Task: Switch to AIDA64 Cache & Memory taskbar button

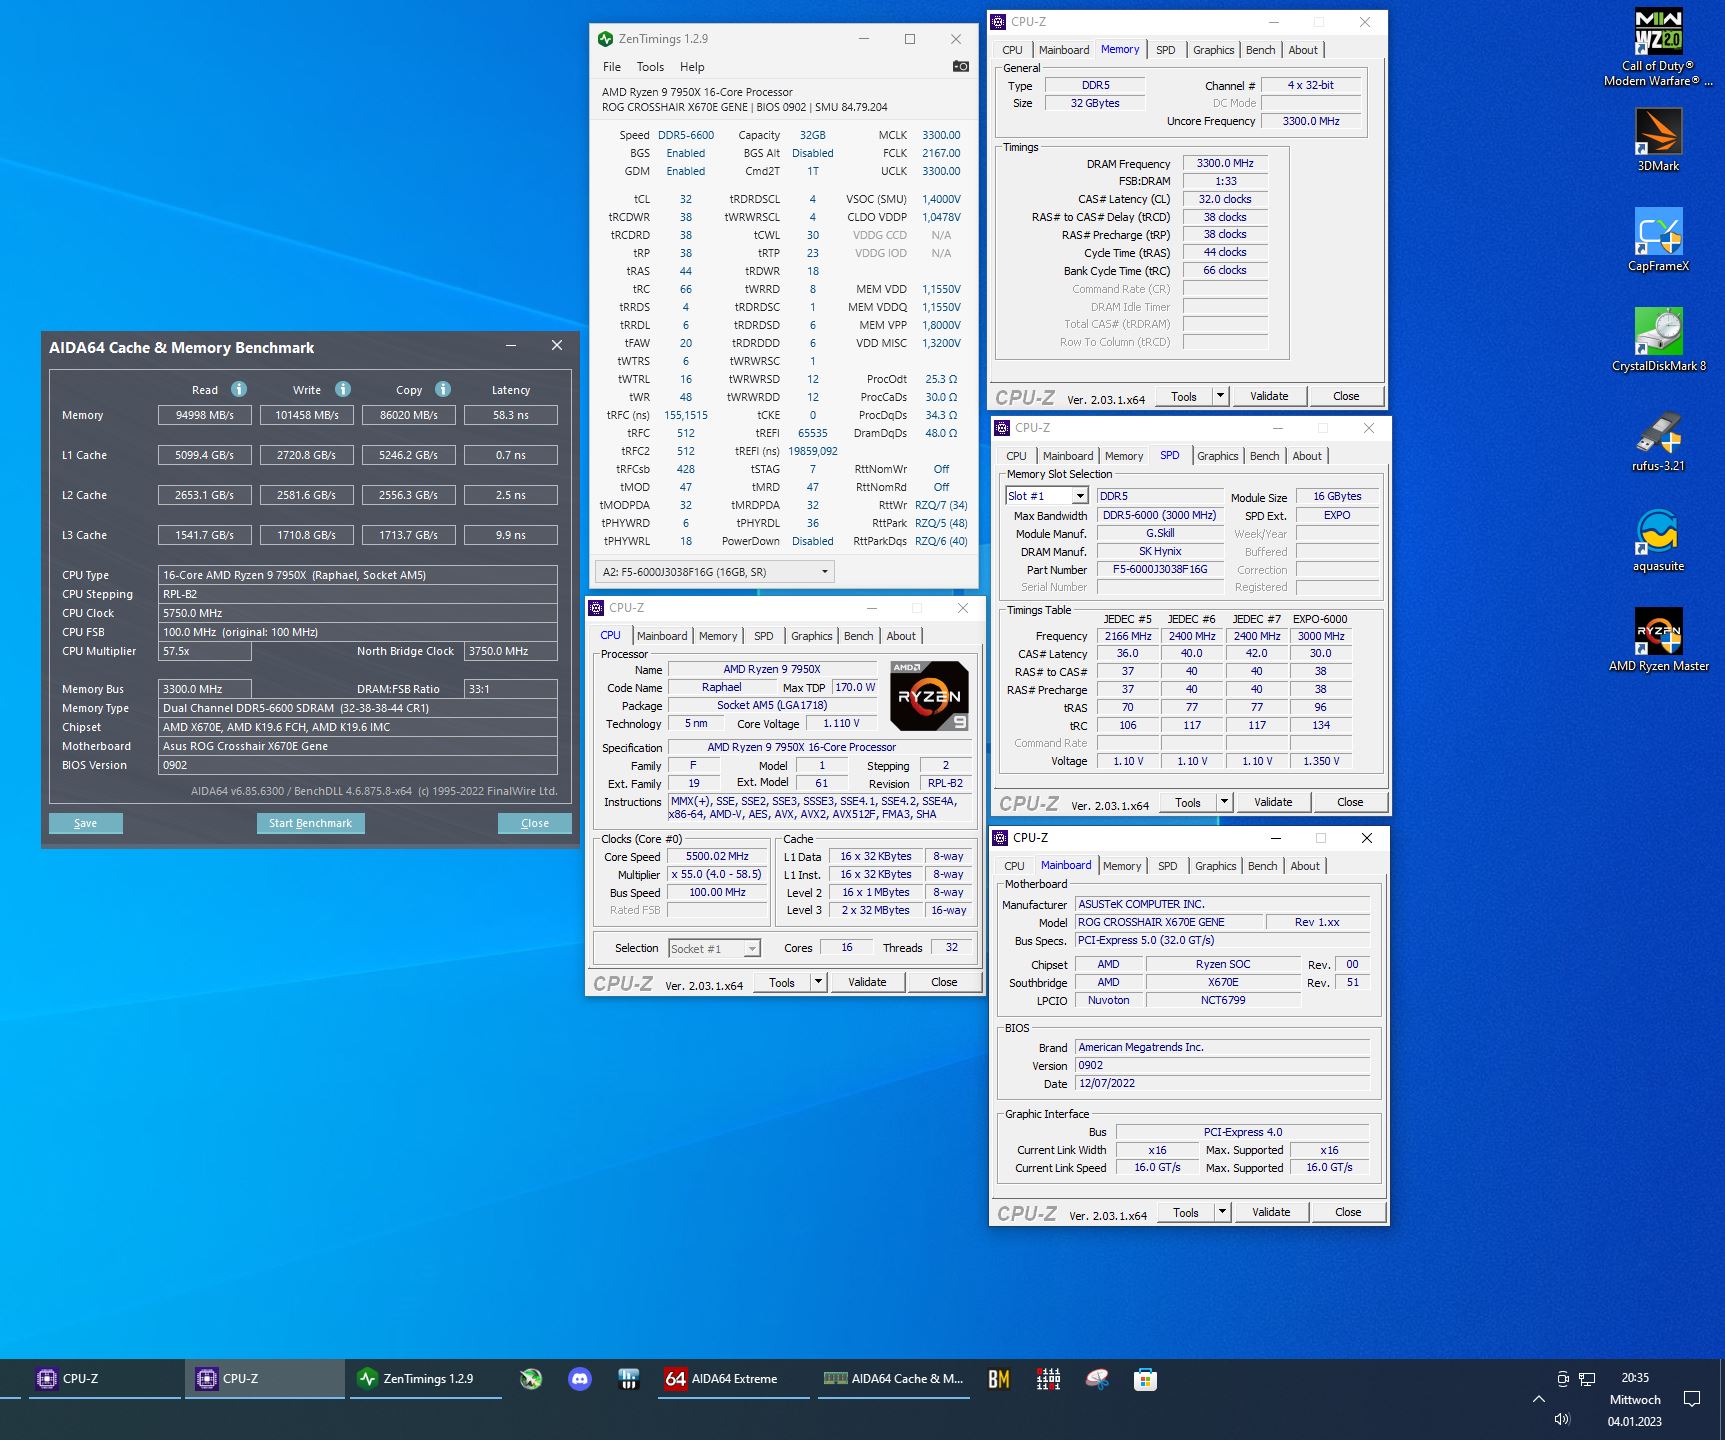Action: point(894,1379)
